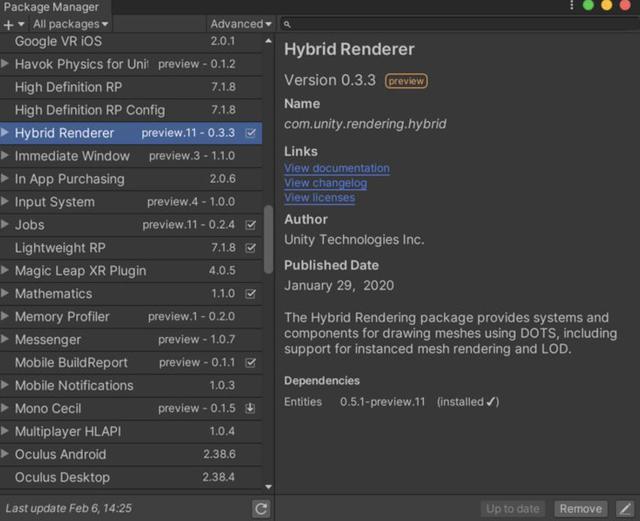
Task: Expand the Multiplayer HLAPI arrow
Action: (x=5, y=430)
